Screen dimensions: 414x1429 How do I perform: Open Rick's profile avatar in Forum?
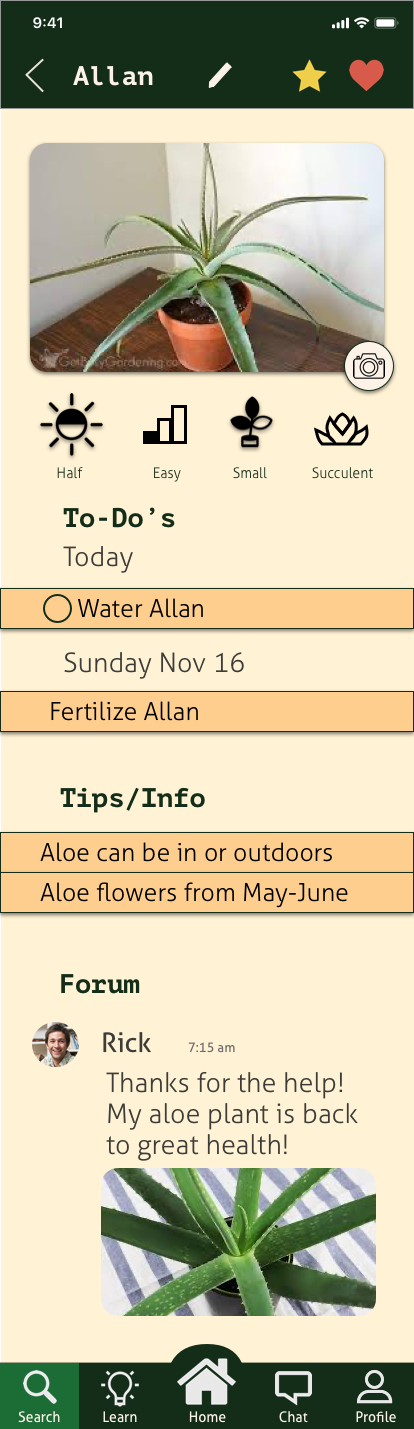[55, 1044]
